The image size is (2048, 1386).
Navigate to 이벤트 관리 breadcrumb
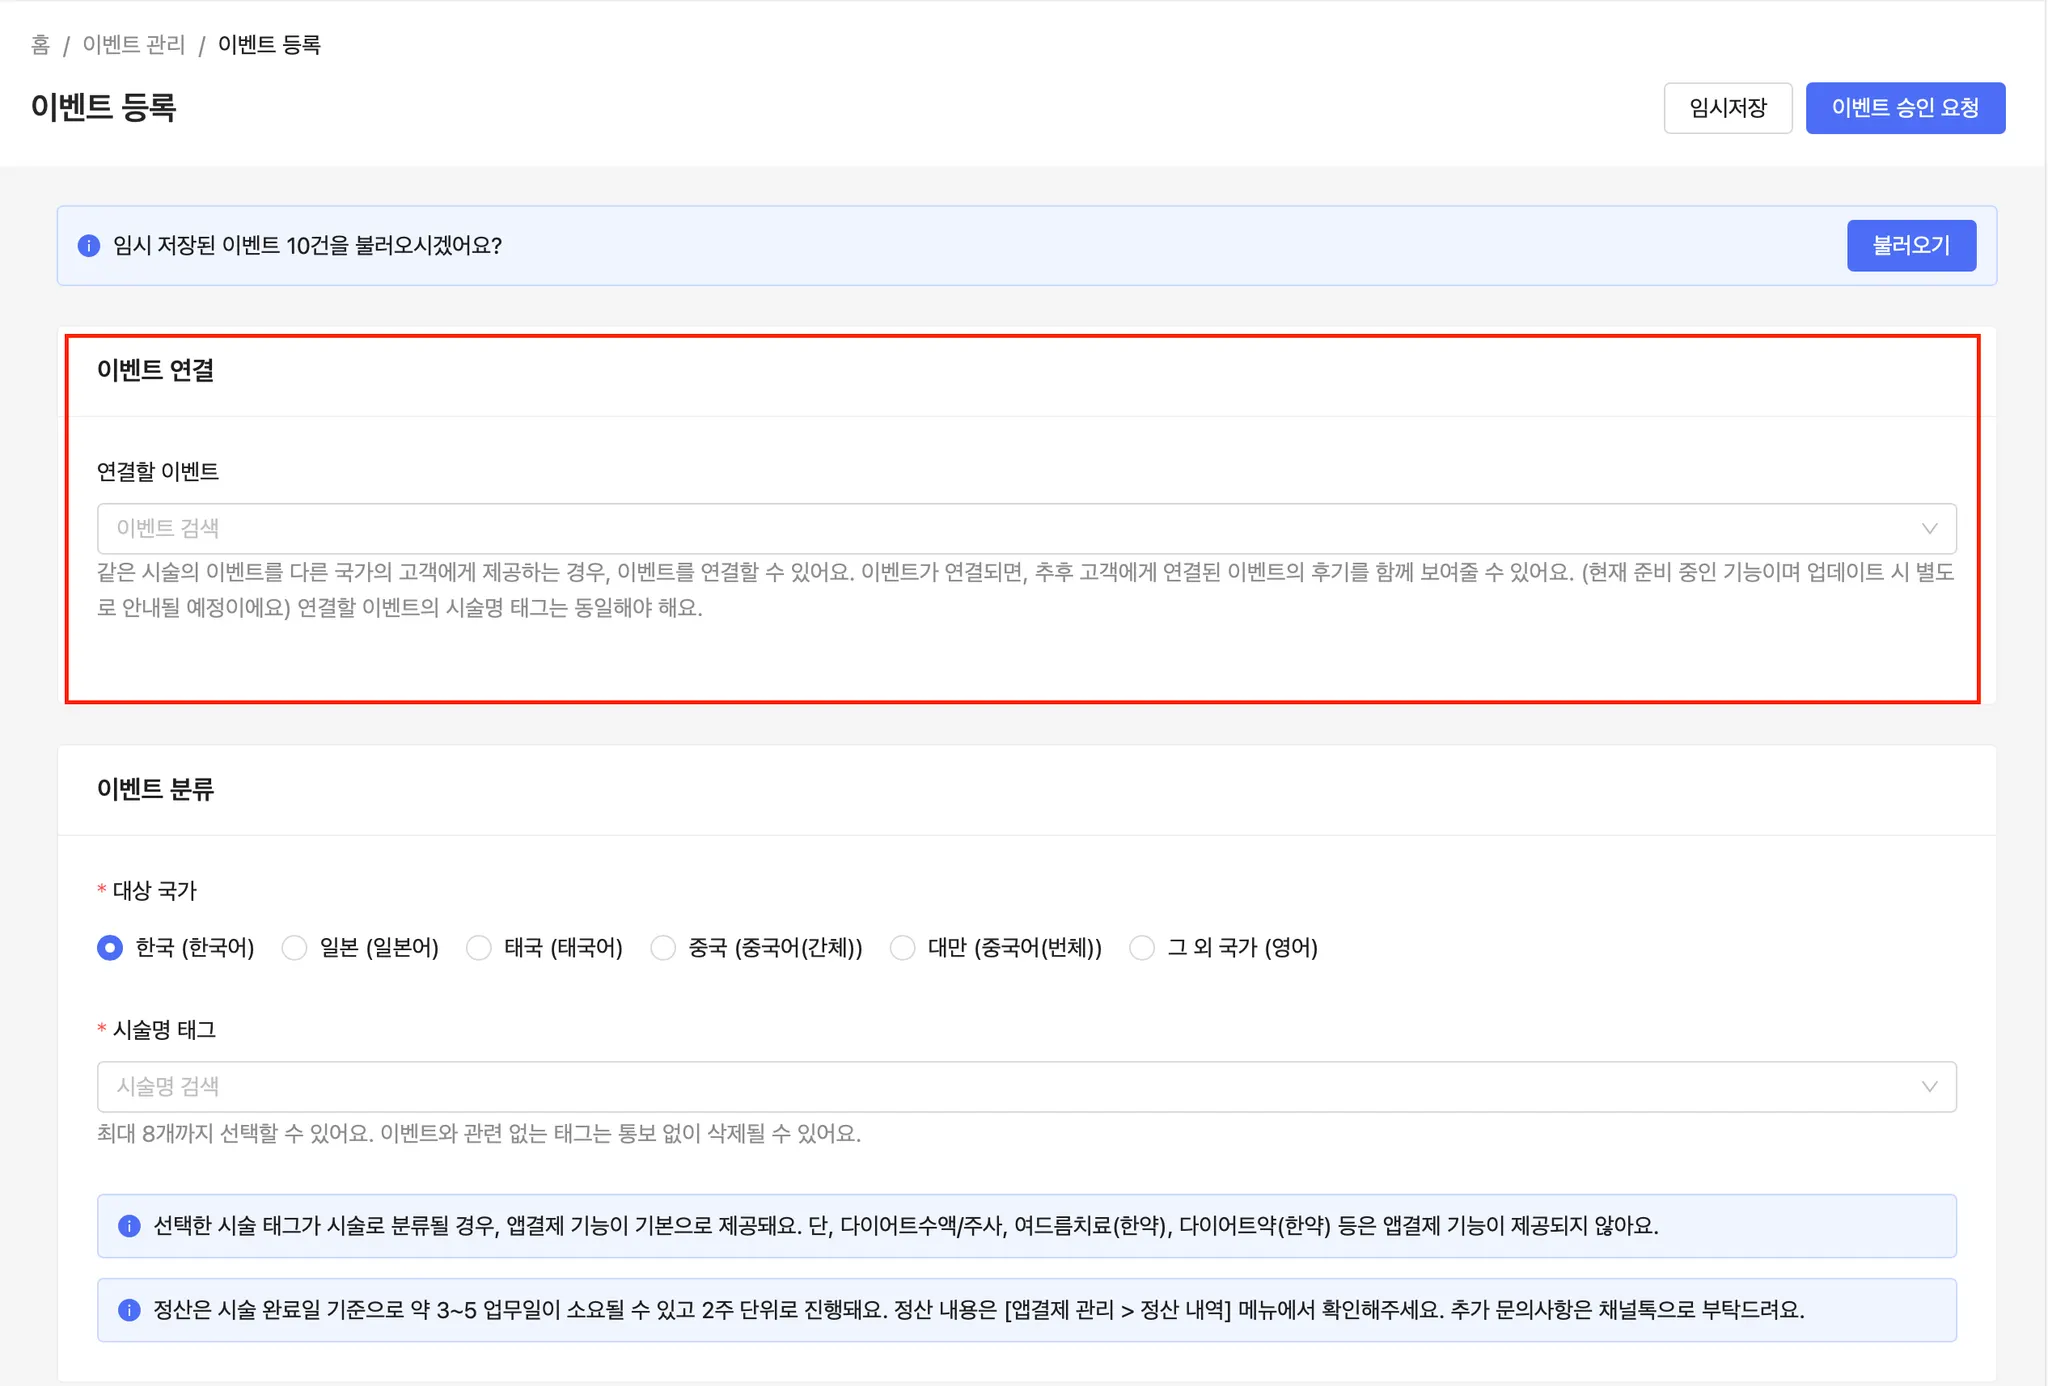point(134,45)
